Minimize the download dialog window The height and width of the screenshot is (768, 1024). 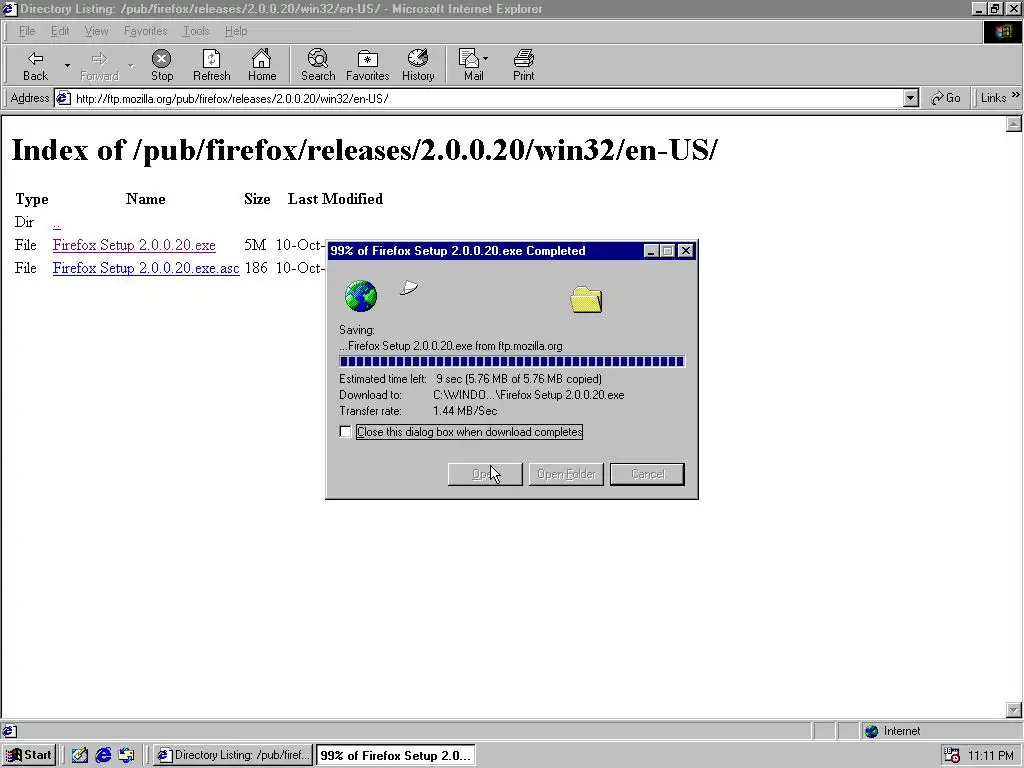click(651, 251)
